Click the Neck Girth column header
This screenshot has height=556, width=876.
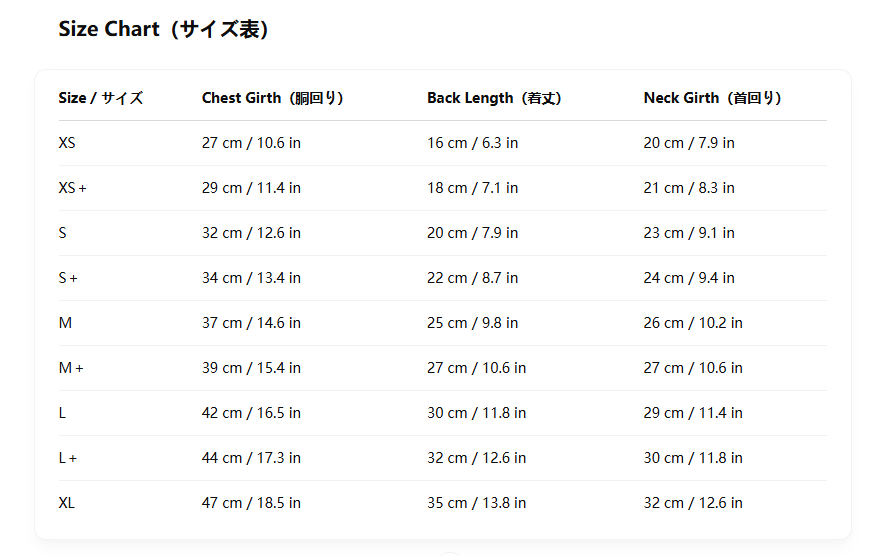pyautogui.click(x=712, y=98)
